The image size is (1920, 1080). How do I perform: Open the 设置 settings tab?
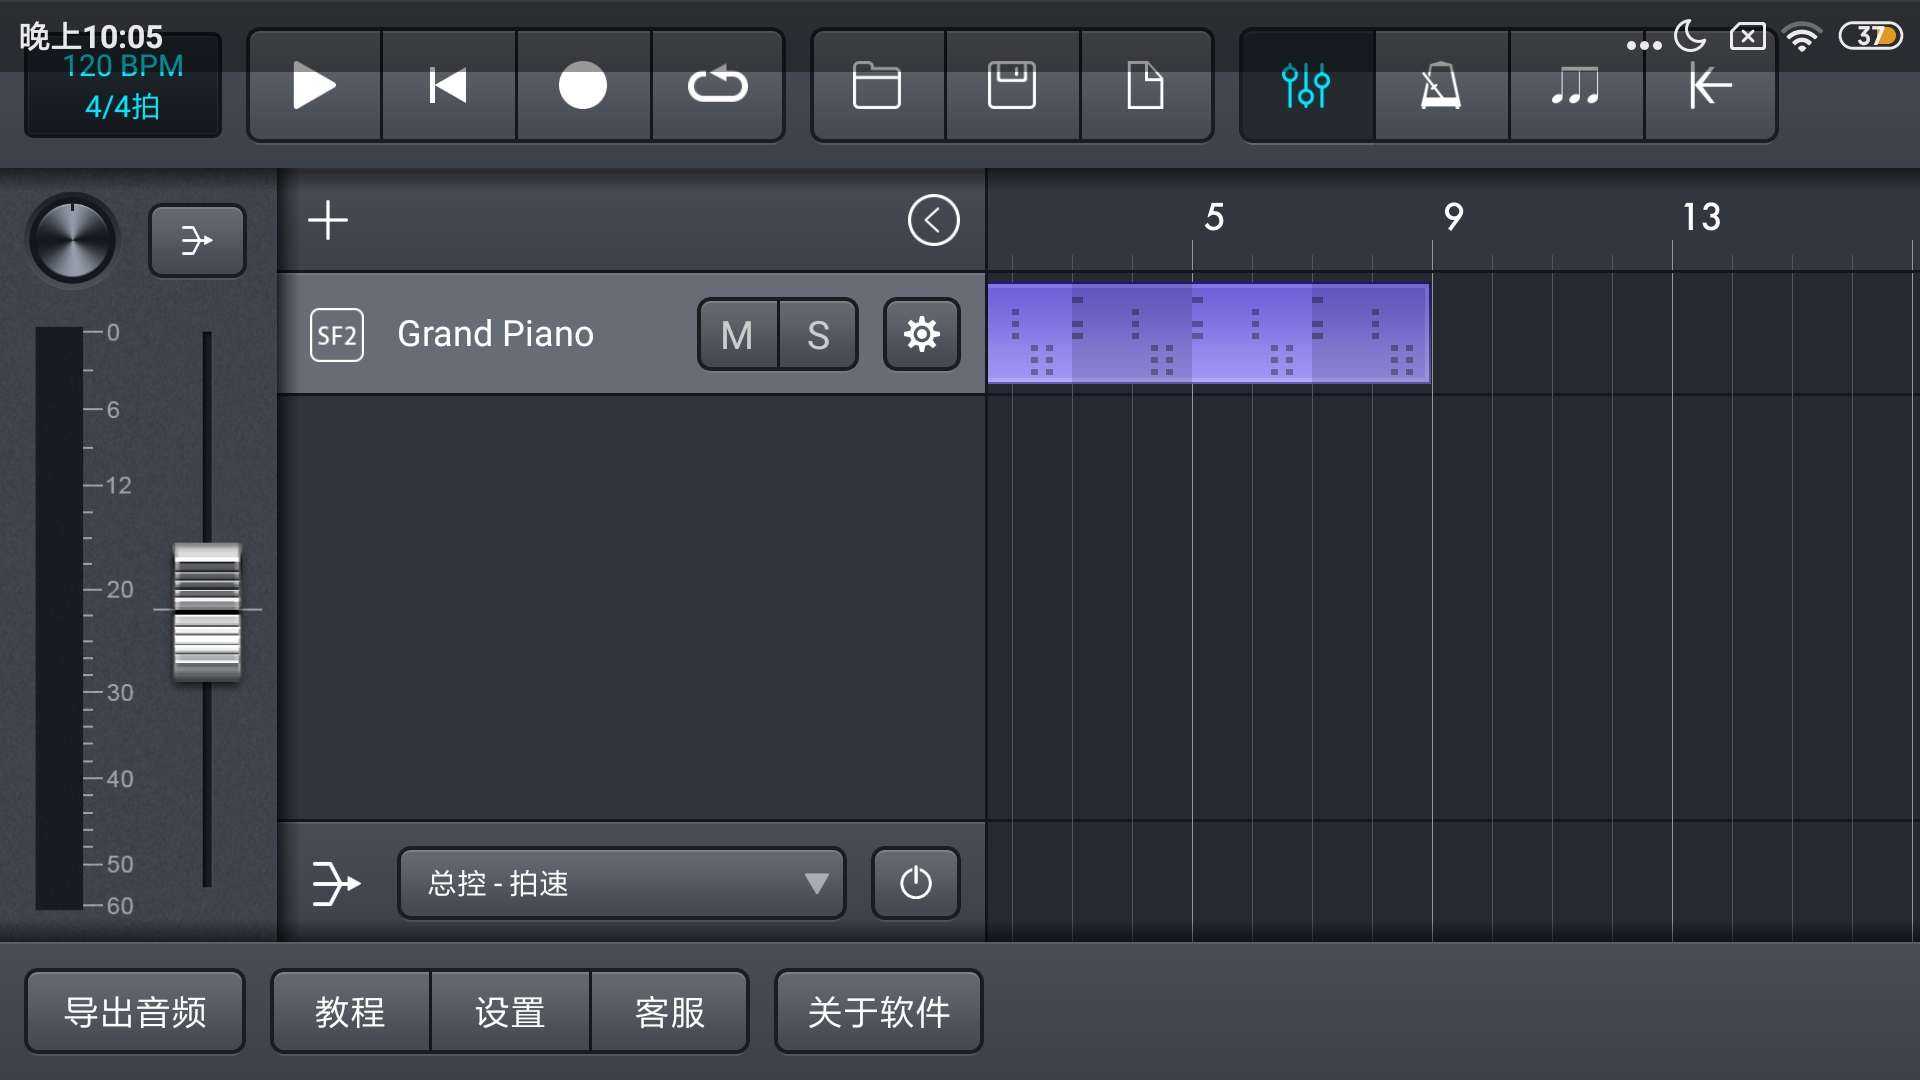click(x=510, y=1012)
